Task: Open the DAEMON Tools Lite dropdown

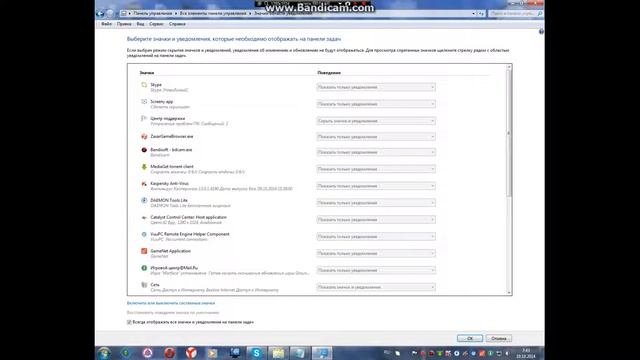Action: (376, 203)
